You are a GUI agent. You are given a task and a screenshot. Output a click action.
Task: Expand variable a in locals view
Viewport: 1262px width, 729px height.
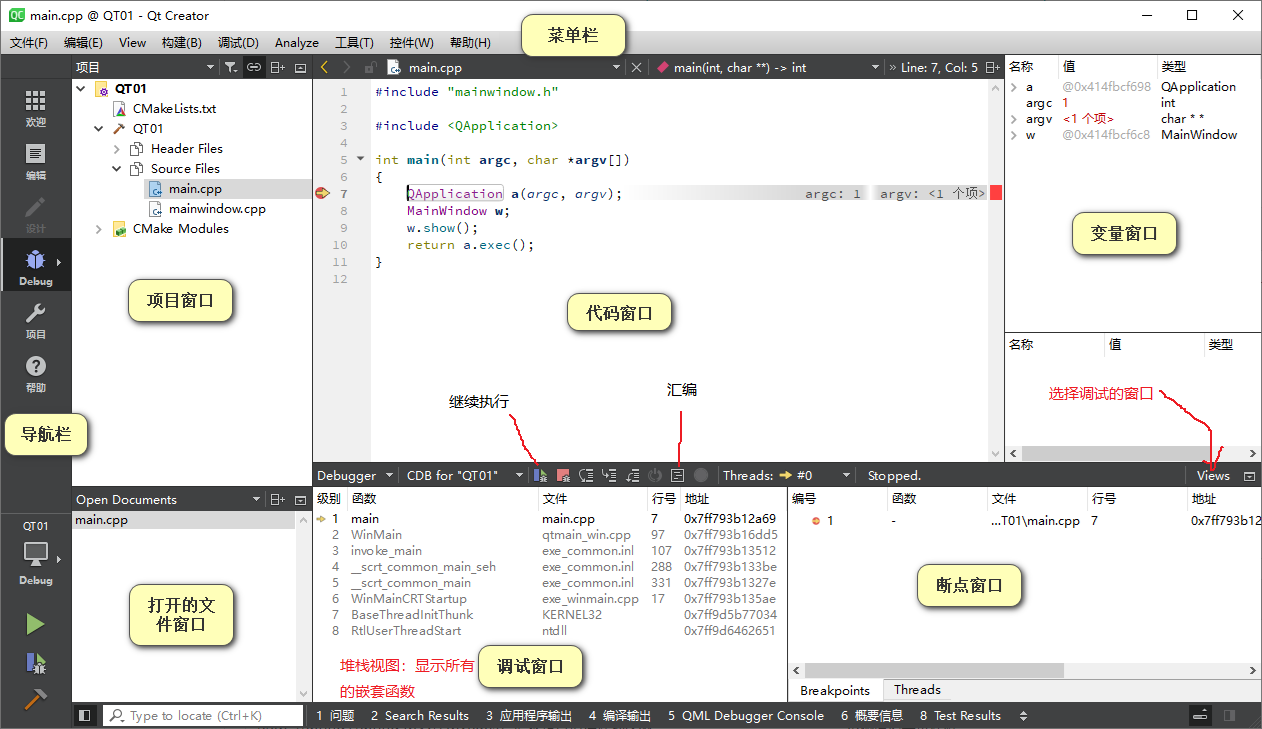pos(1014,87)
